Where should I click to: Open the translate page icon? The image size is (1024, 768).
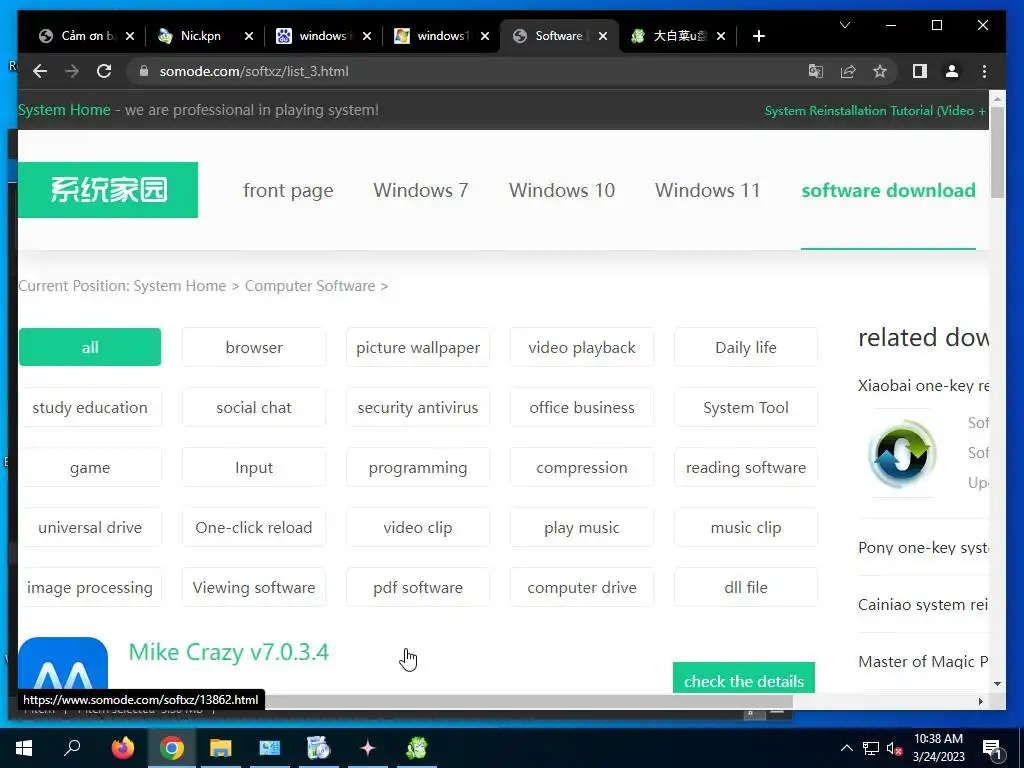pos(816,71)
